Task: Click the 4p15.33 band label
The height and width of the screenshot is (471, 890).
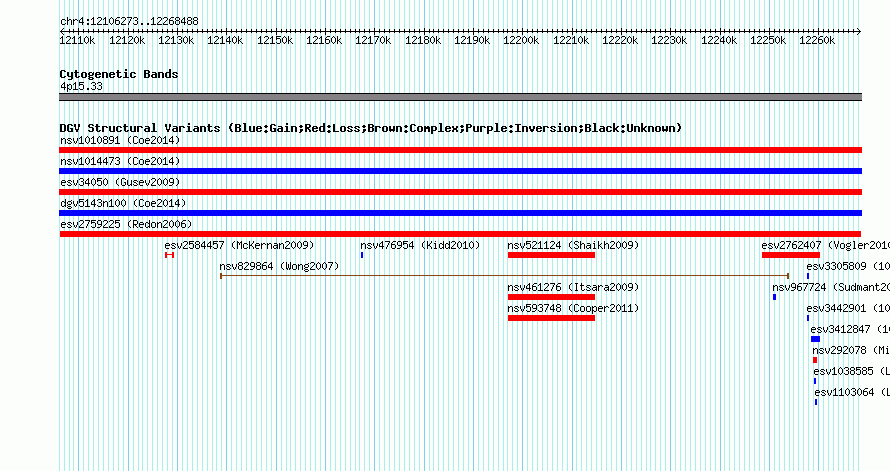Action: click(81, 86)
